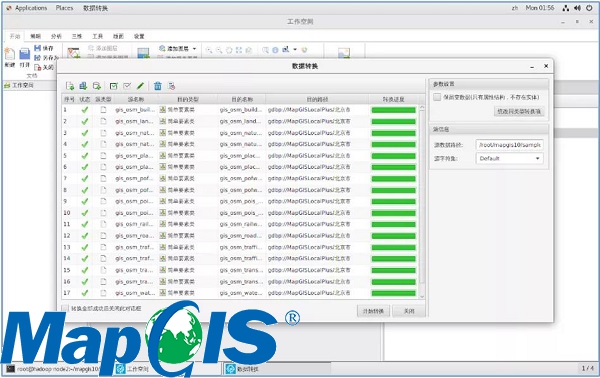Click destination name gis_osm_land... in row 2
600x378 pixels.
click(x=241, y=121)
